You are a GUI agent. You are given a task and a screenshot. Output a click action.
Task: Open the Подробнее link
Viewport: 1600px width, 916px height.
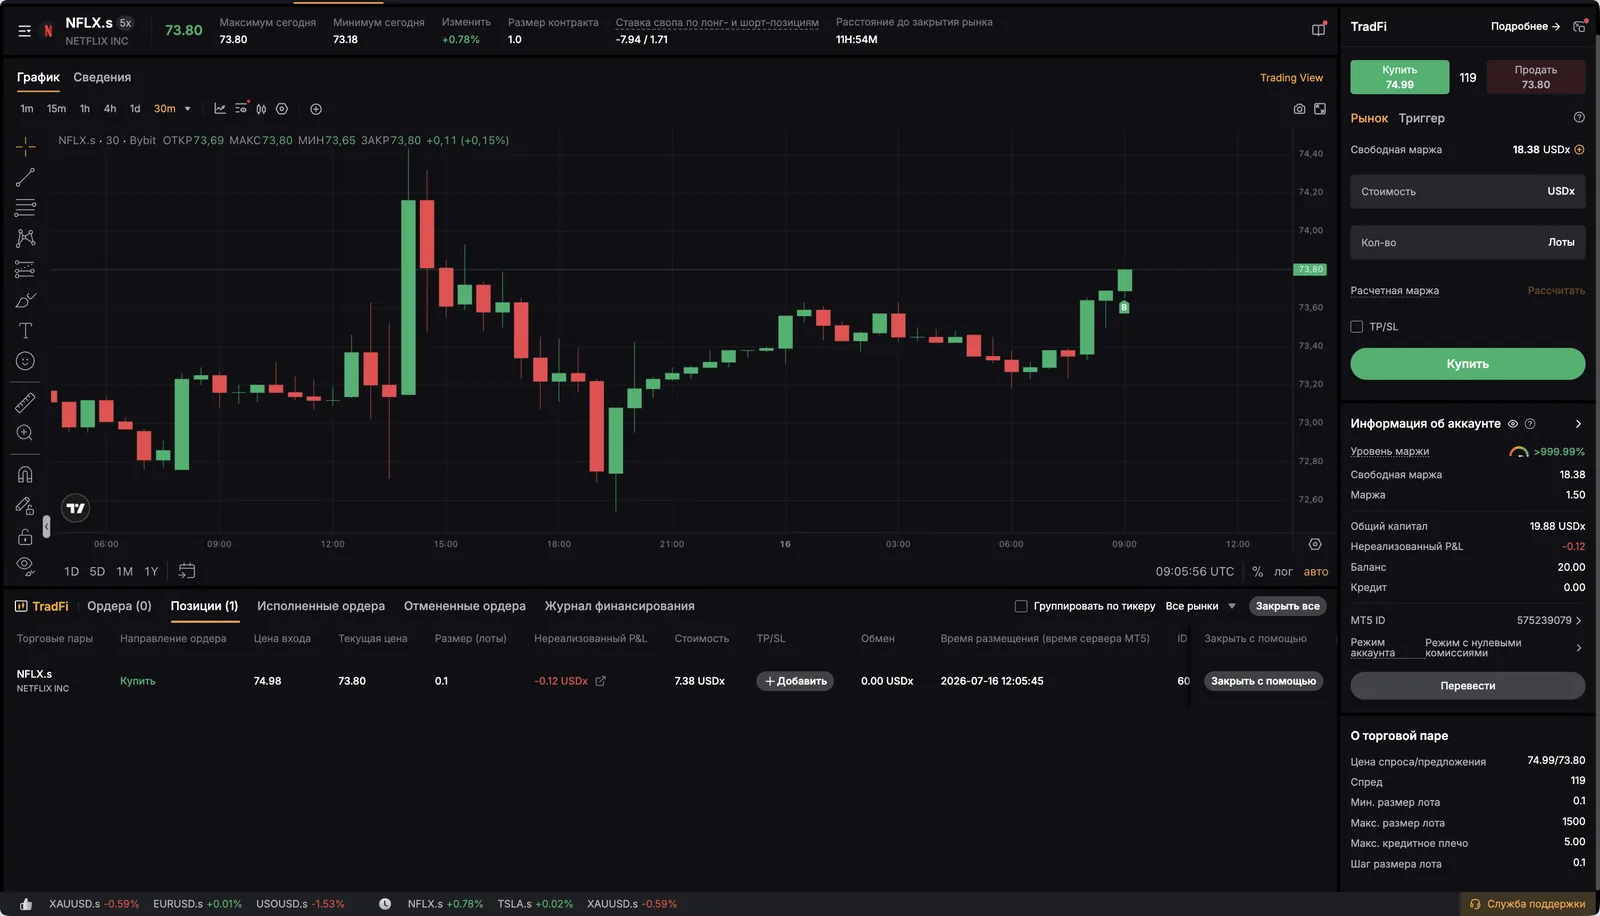tap(1525, 26)
